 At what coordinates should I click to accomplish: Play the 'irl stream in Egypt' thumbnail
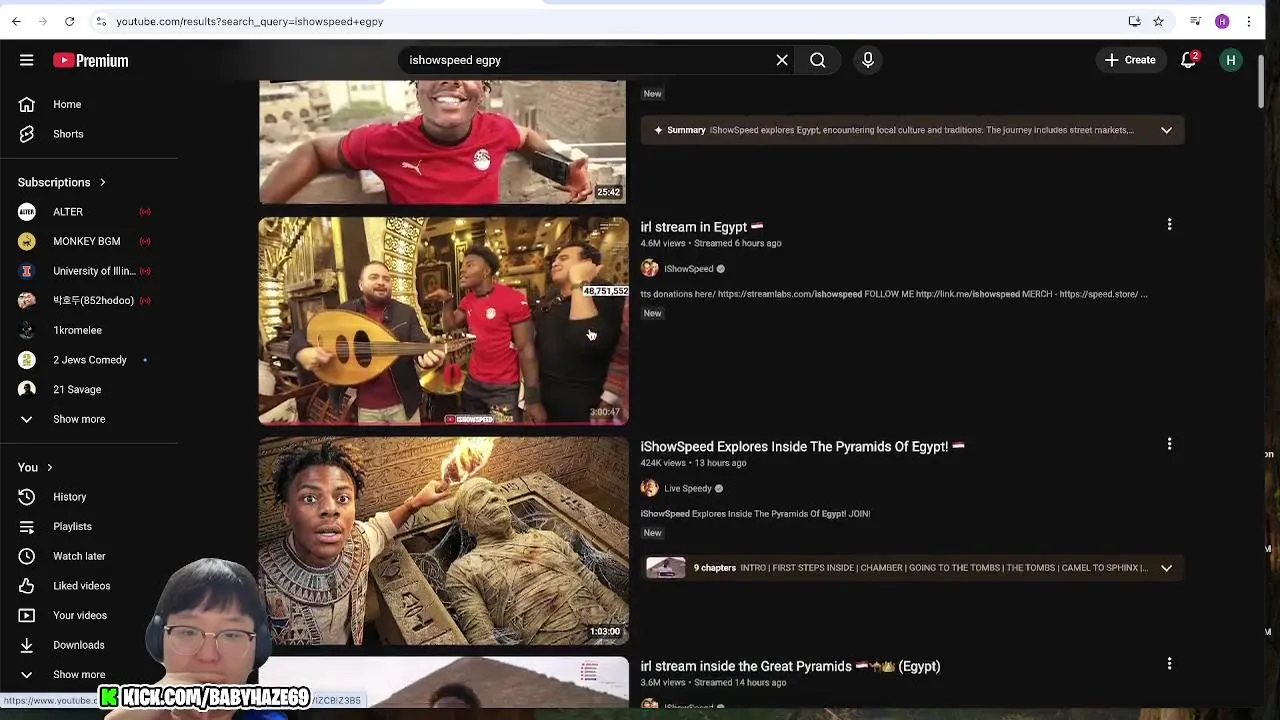click(x=443, y=321)
